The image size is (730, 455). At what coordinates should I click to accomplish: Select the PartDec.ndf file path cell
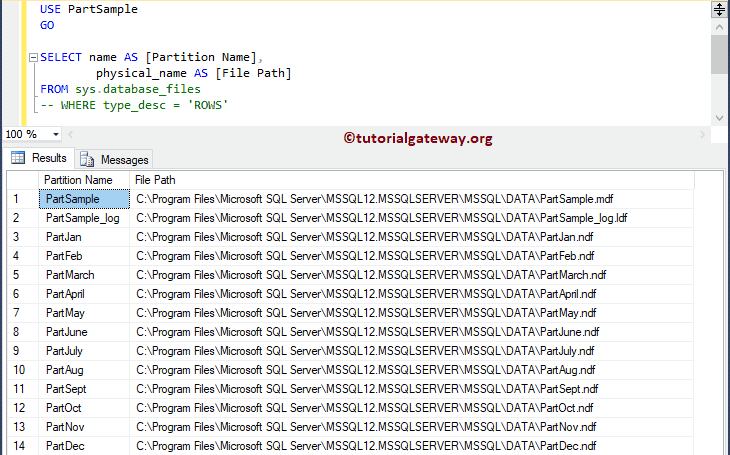412,446
